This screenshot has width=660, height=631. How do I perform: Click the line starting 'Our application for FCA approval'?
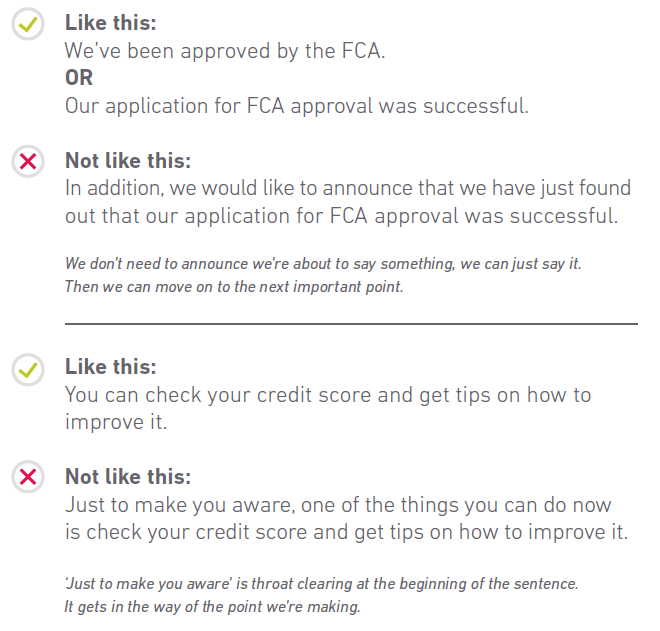click(x=297, y=105)
